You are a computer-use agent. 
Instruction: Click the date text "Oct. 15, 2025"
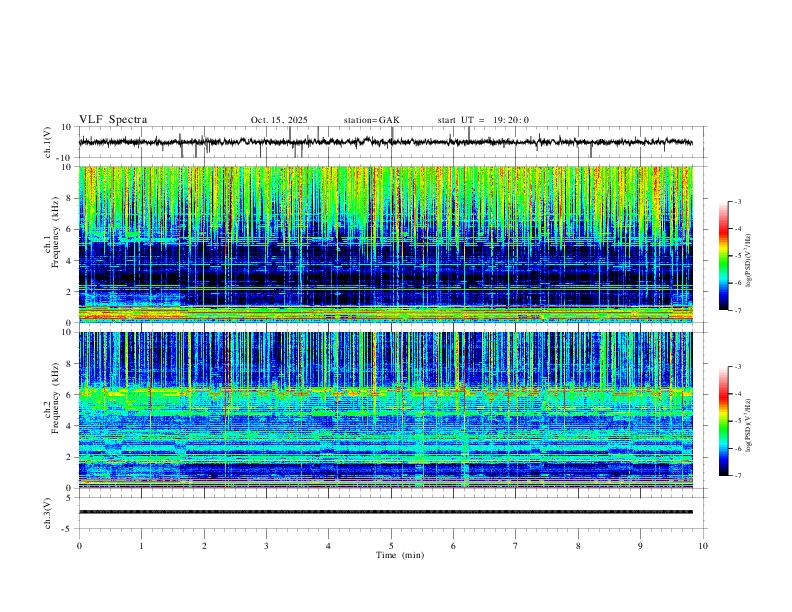coord(279,120)
